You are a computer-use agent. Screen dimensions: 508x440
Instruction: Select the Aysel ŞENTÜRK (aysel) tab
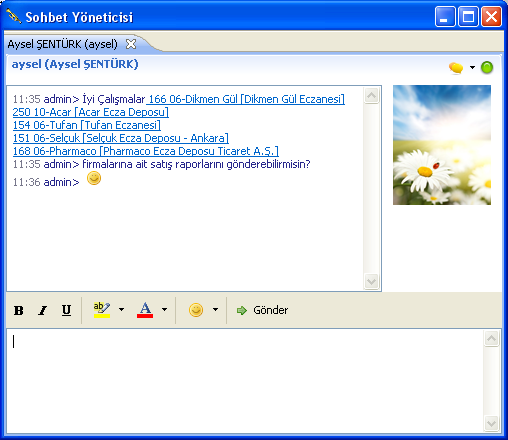(x=63, y=44)
